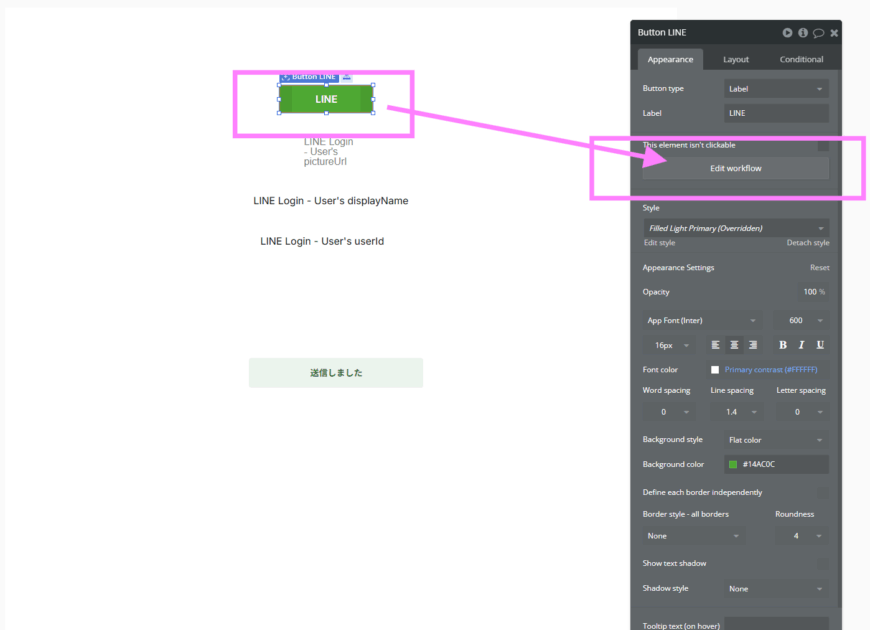The image size is (870, 630).
Task: Edit the #14AC0C background color field
Action: click(776, 465)
